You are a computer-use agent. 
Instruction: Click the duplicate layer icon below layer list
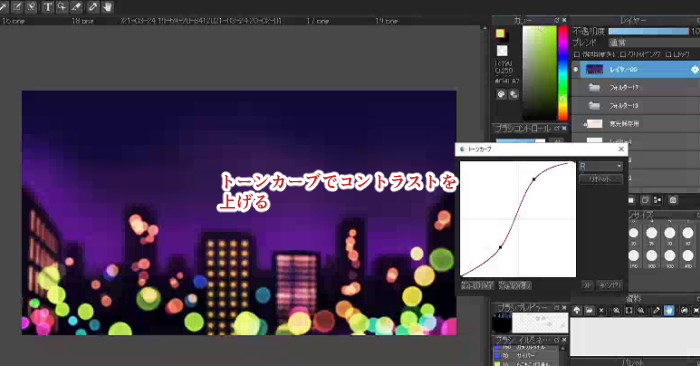(645, 200)
